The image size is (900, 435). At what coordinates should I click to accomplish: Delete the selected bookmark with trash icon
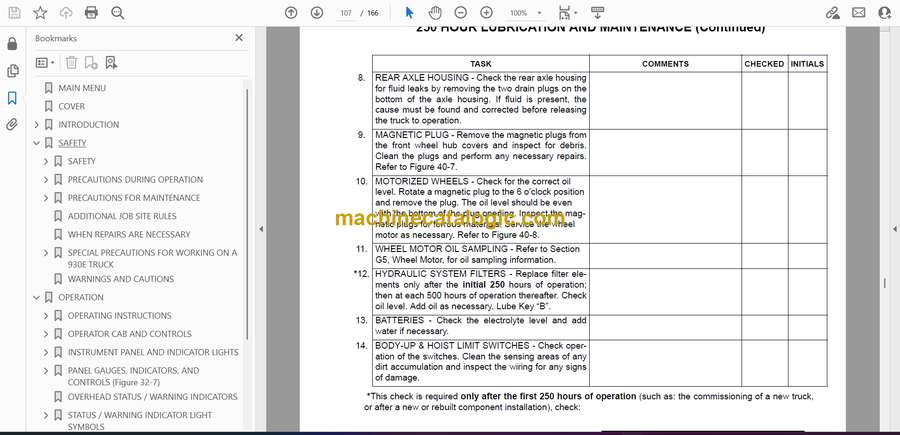coord(71,63)
